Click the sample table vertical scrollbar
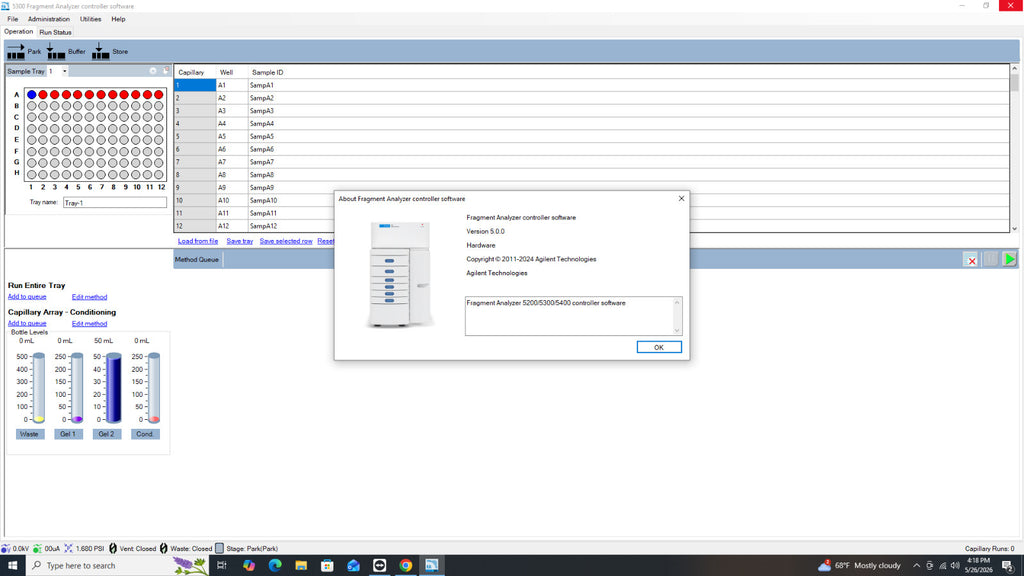This screenshot has height=576, width=1024. (1014, 148)
